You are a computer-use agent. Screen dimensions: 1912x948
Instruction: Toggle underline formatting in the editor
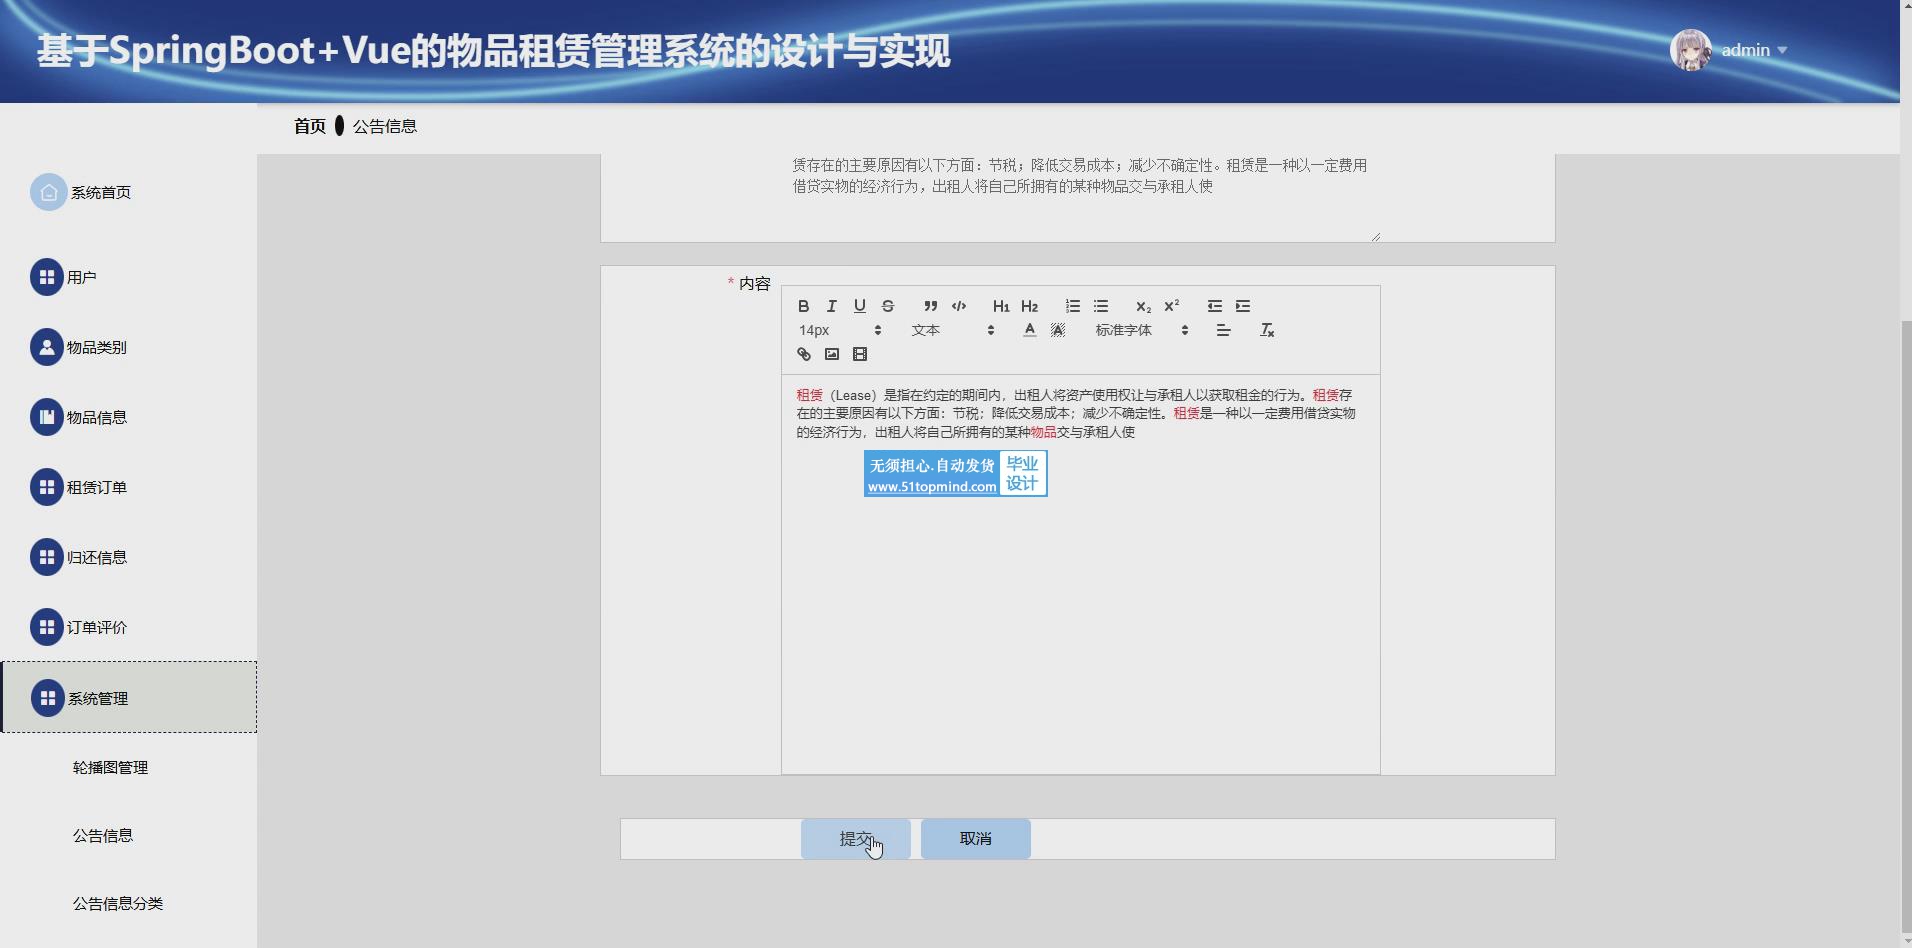click(x=859, y=306)
